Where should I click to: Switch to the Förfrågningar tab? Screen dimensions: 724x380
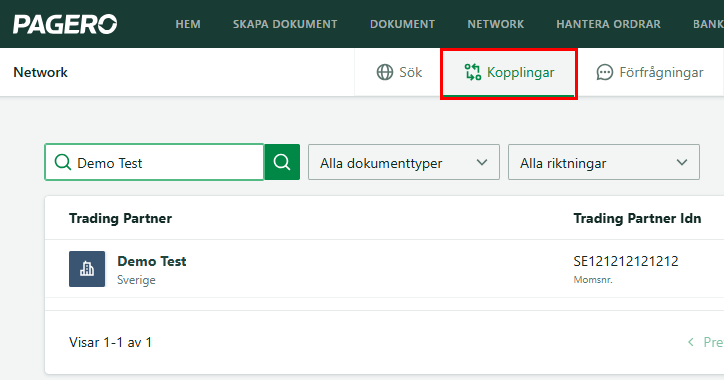(650, 72)
